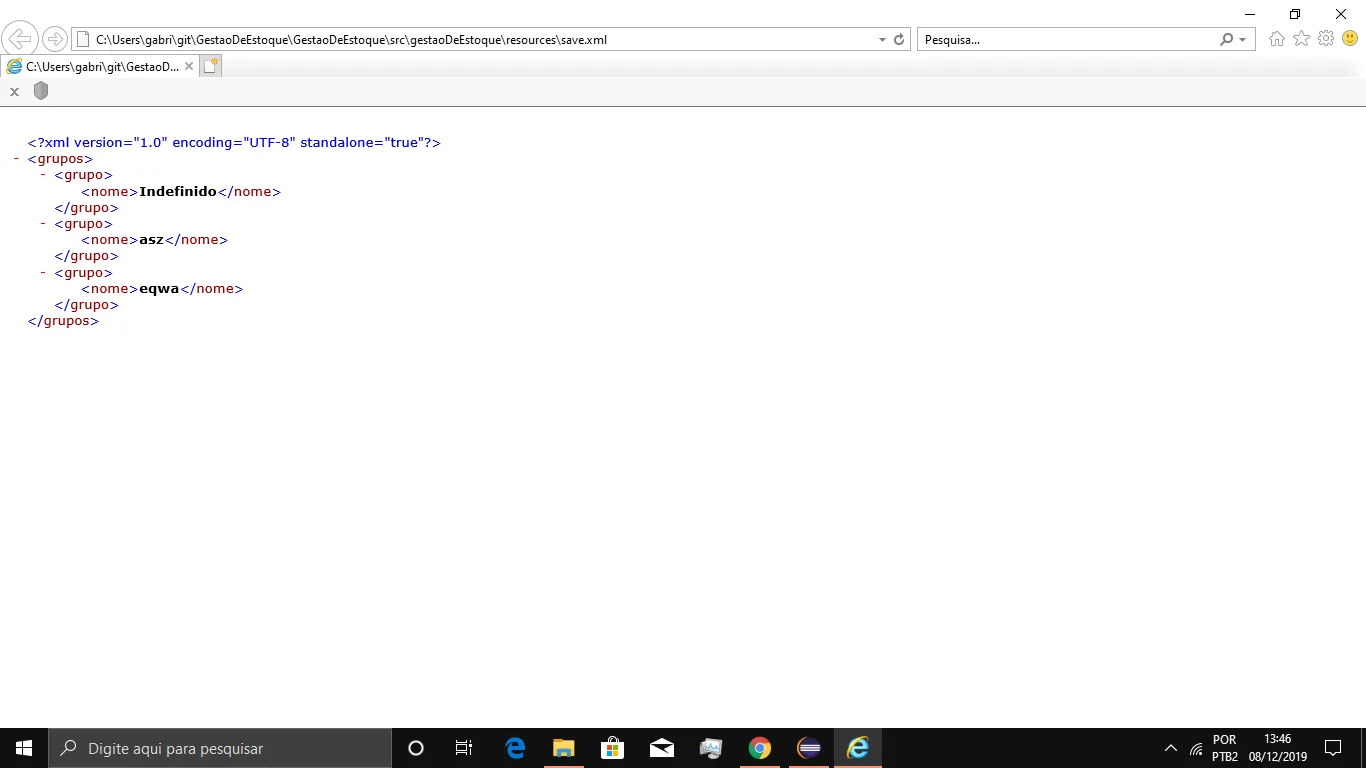Refresh the save.xml page
The width and height of the screenshot is (1366, 768).
pos(899,40)
